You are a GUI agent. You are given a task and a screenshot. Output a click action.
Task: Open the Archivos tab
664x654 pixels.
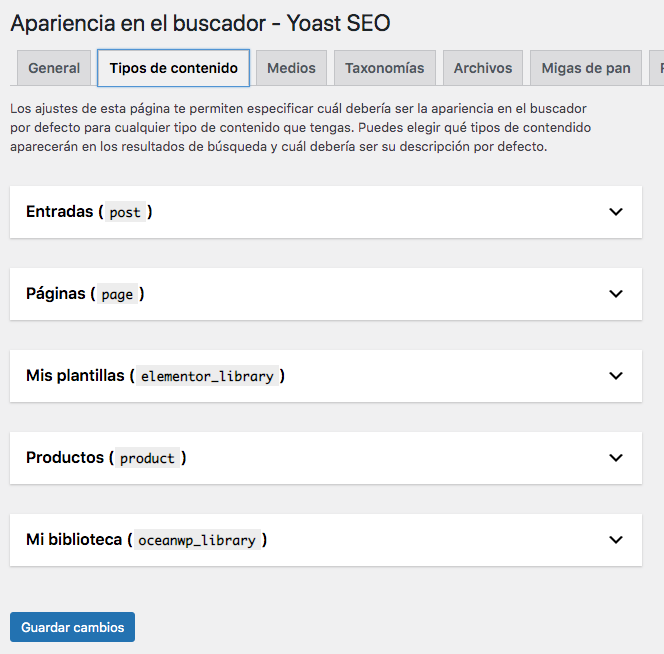(483, 68)
